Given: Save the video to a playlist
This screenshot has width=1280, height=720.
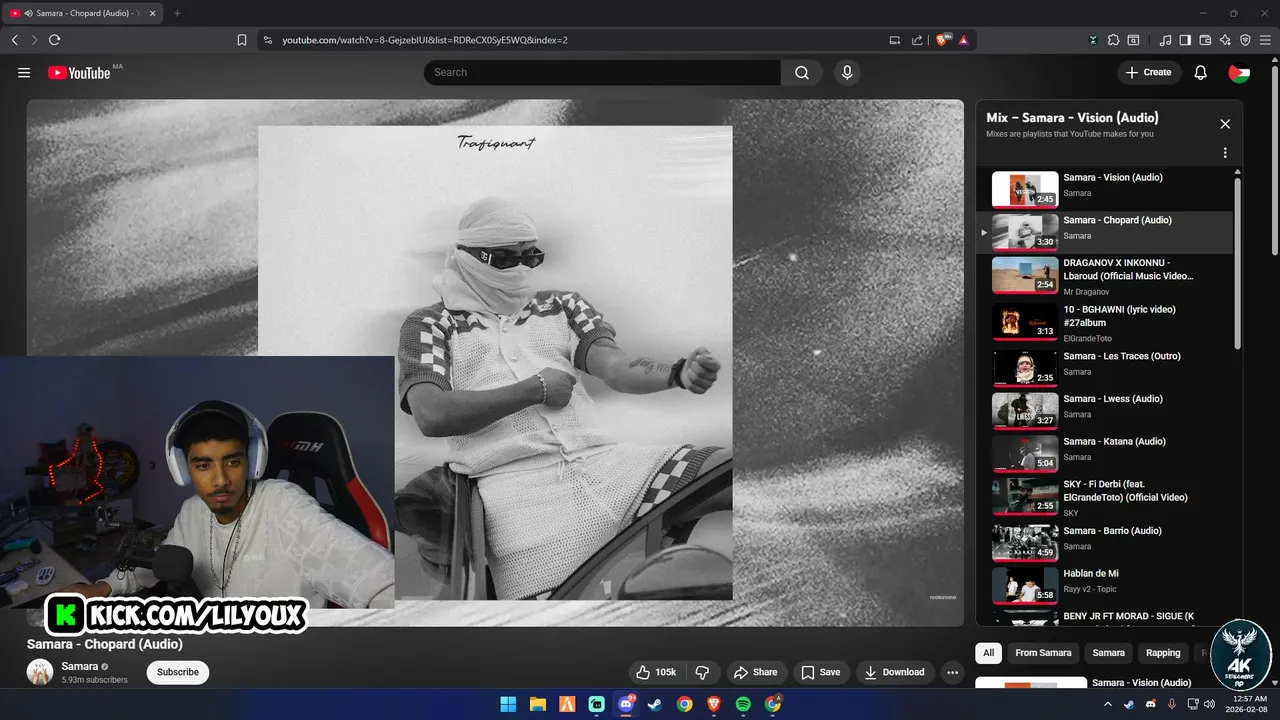Looking at the screenshot, I should [x=821, y=672].
